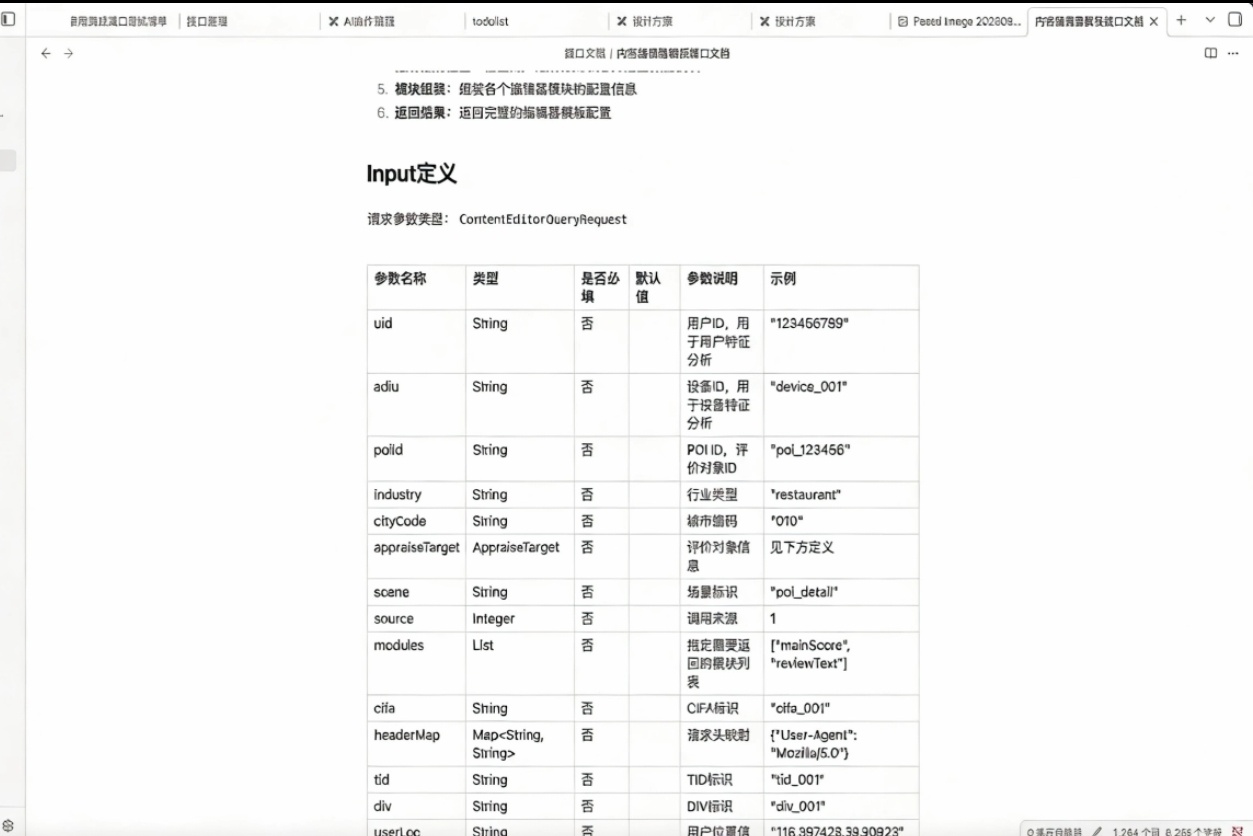Click the modules parameter cell
The image size is (1253, 836).
[x=416, y=663]
